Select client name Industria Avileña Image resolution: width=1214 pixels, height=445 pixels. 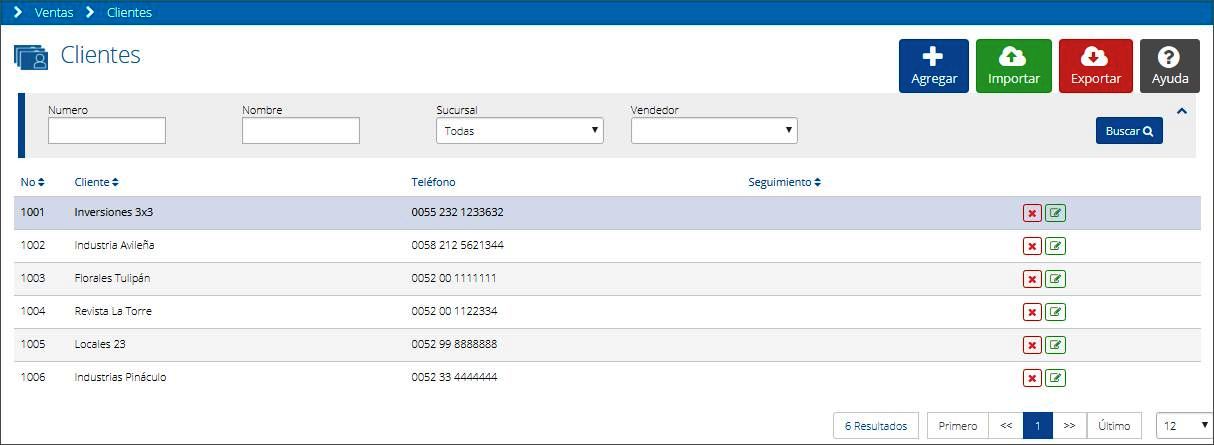pyautogui.click(x=115, y=245)
